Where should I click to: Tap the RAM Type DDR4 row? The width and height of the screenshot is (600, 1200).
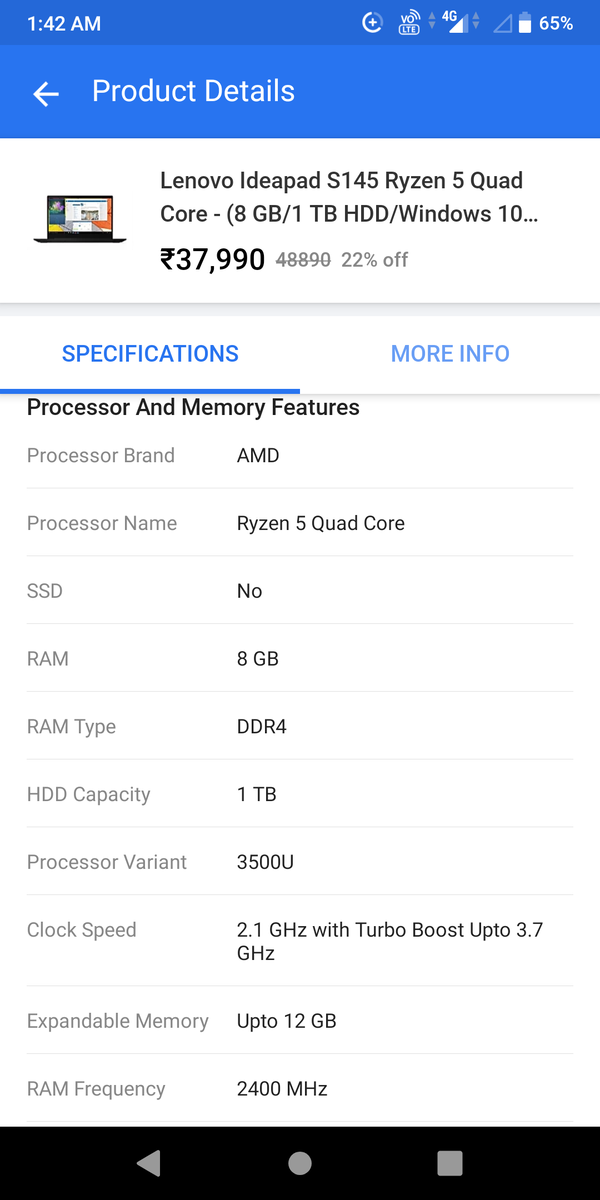(x=300, y=727)
